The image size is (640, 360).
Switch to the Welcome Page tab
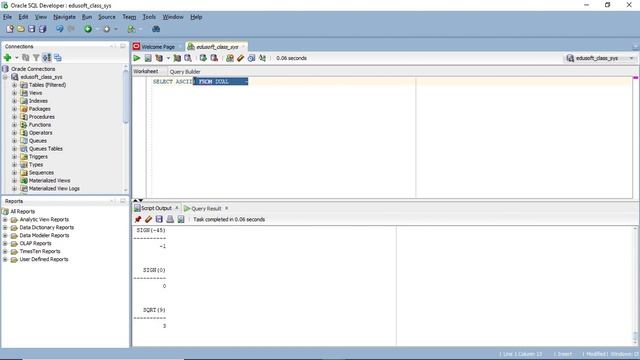[x=158, y=47]
